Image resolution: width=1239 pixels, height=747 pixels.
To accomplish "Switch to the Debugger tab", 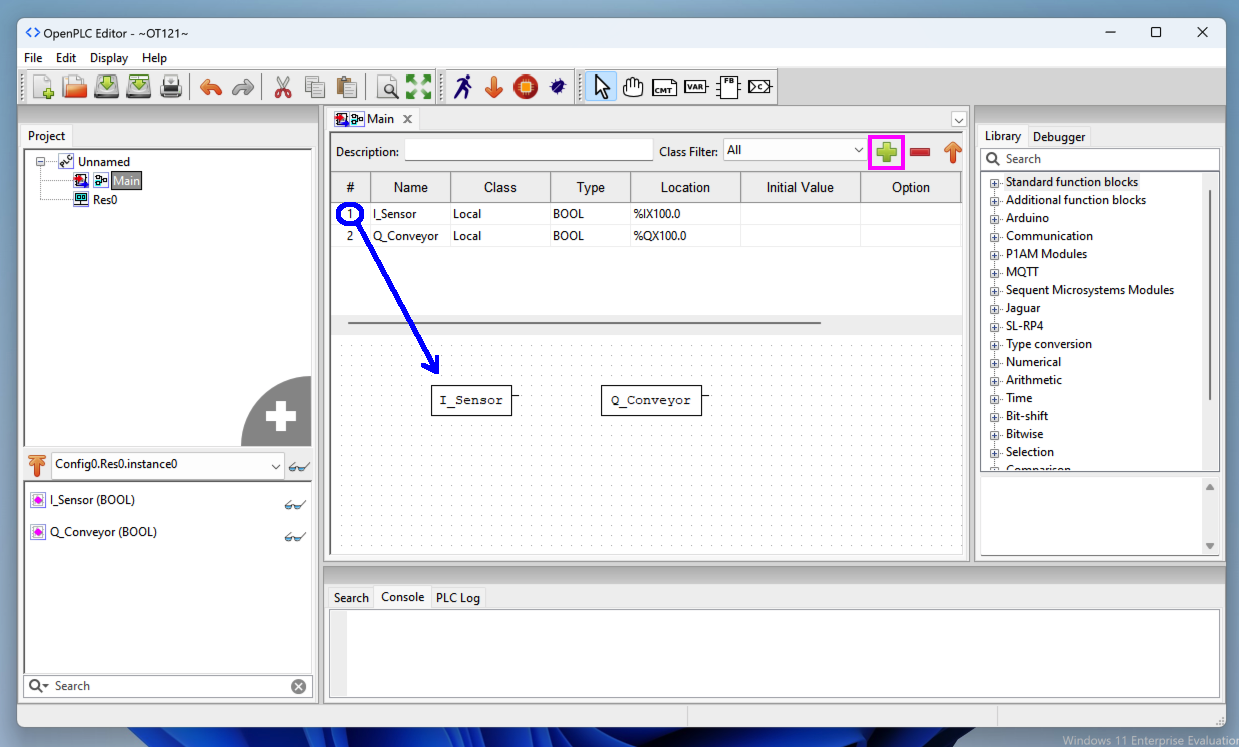I will (x=1058, y=137).
